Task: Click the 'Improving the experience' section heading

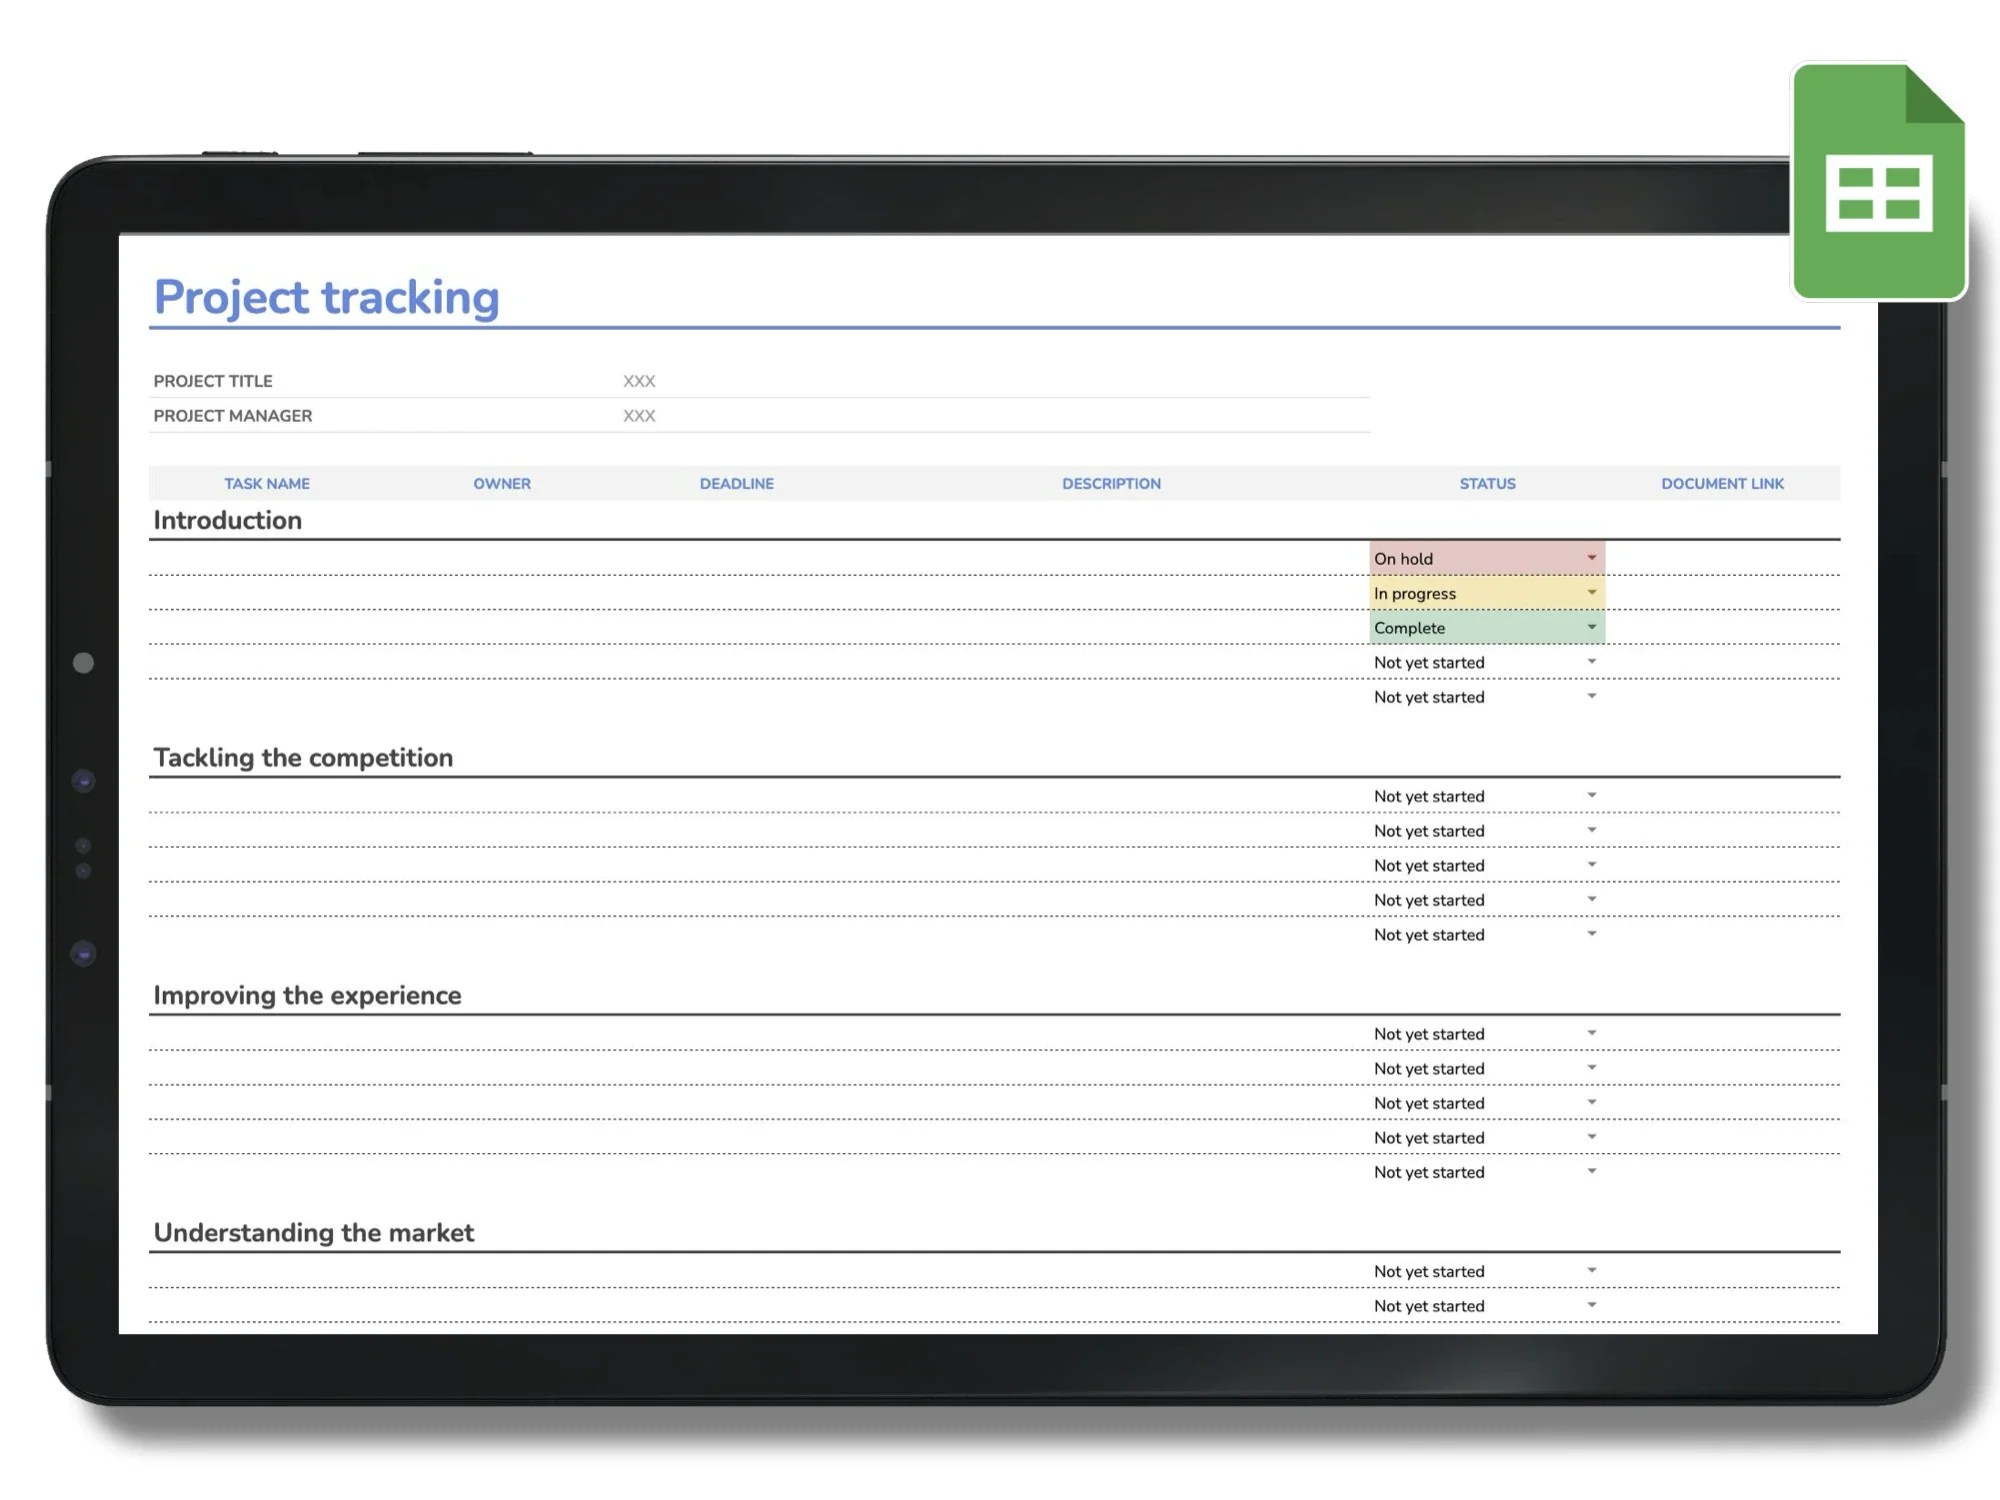Action: (307, 994)
